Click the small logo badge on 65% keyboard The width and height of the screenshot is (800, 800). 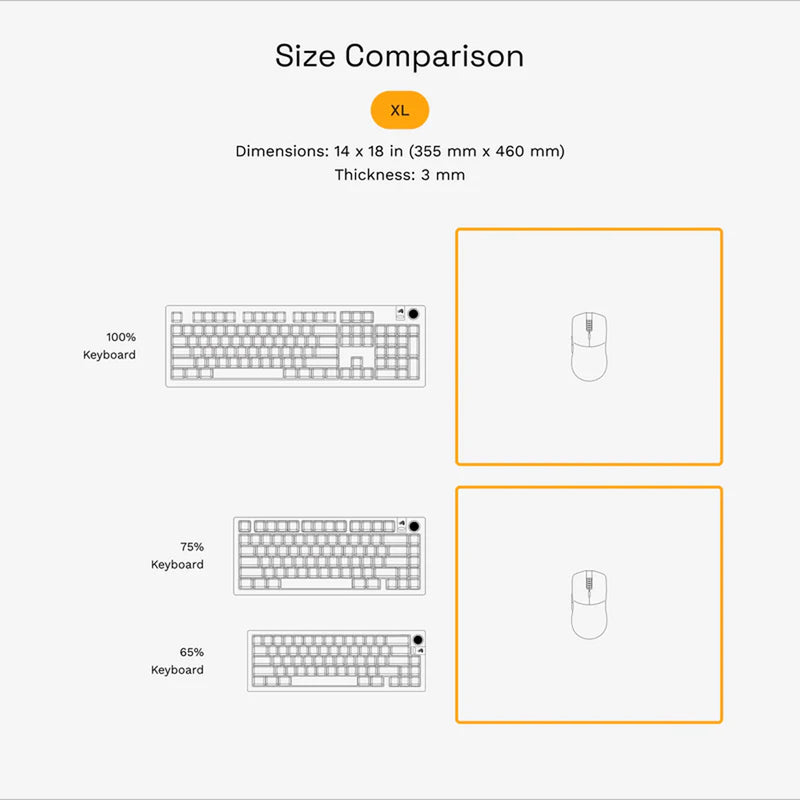click(x=419, y=651)
